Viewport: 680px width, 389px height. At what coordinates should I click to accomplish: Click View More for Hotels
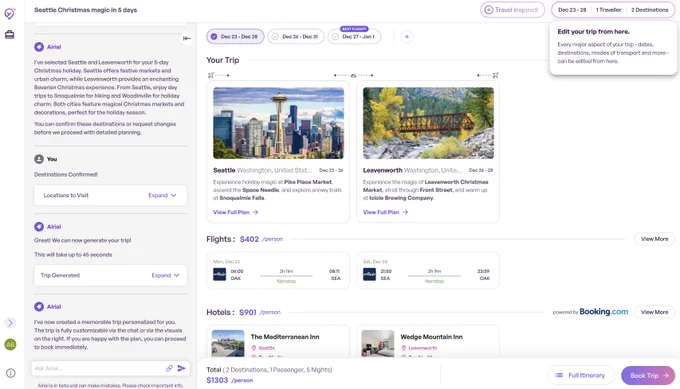click(654, 312)
